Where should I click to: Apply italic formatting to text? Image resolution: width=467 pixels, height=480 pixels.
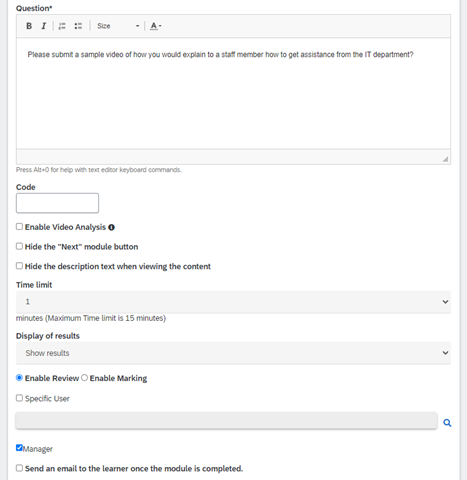(x=44, y=26)
